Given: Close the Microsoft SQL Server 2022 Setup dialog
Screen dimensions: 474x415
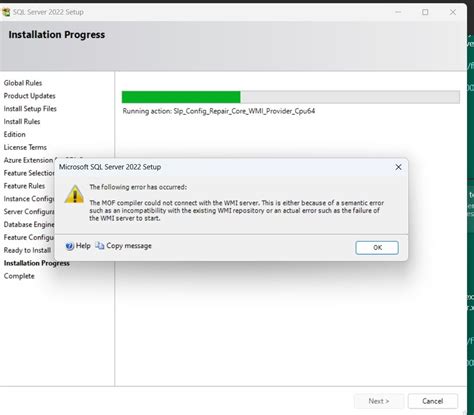Looking at the screenshot, I should click(398, 167).
